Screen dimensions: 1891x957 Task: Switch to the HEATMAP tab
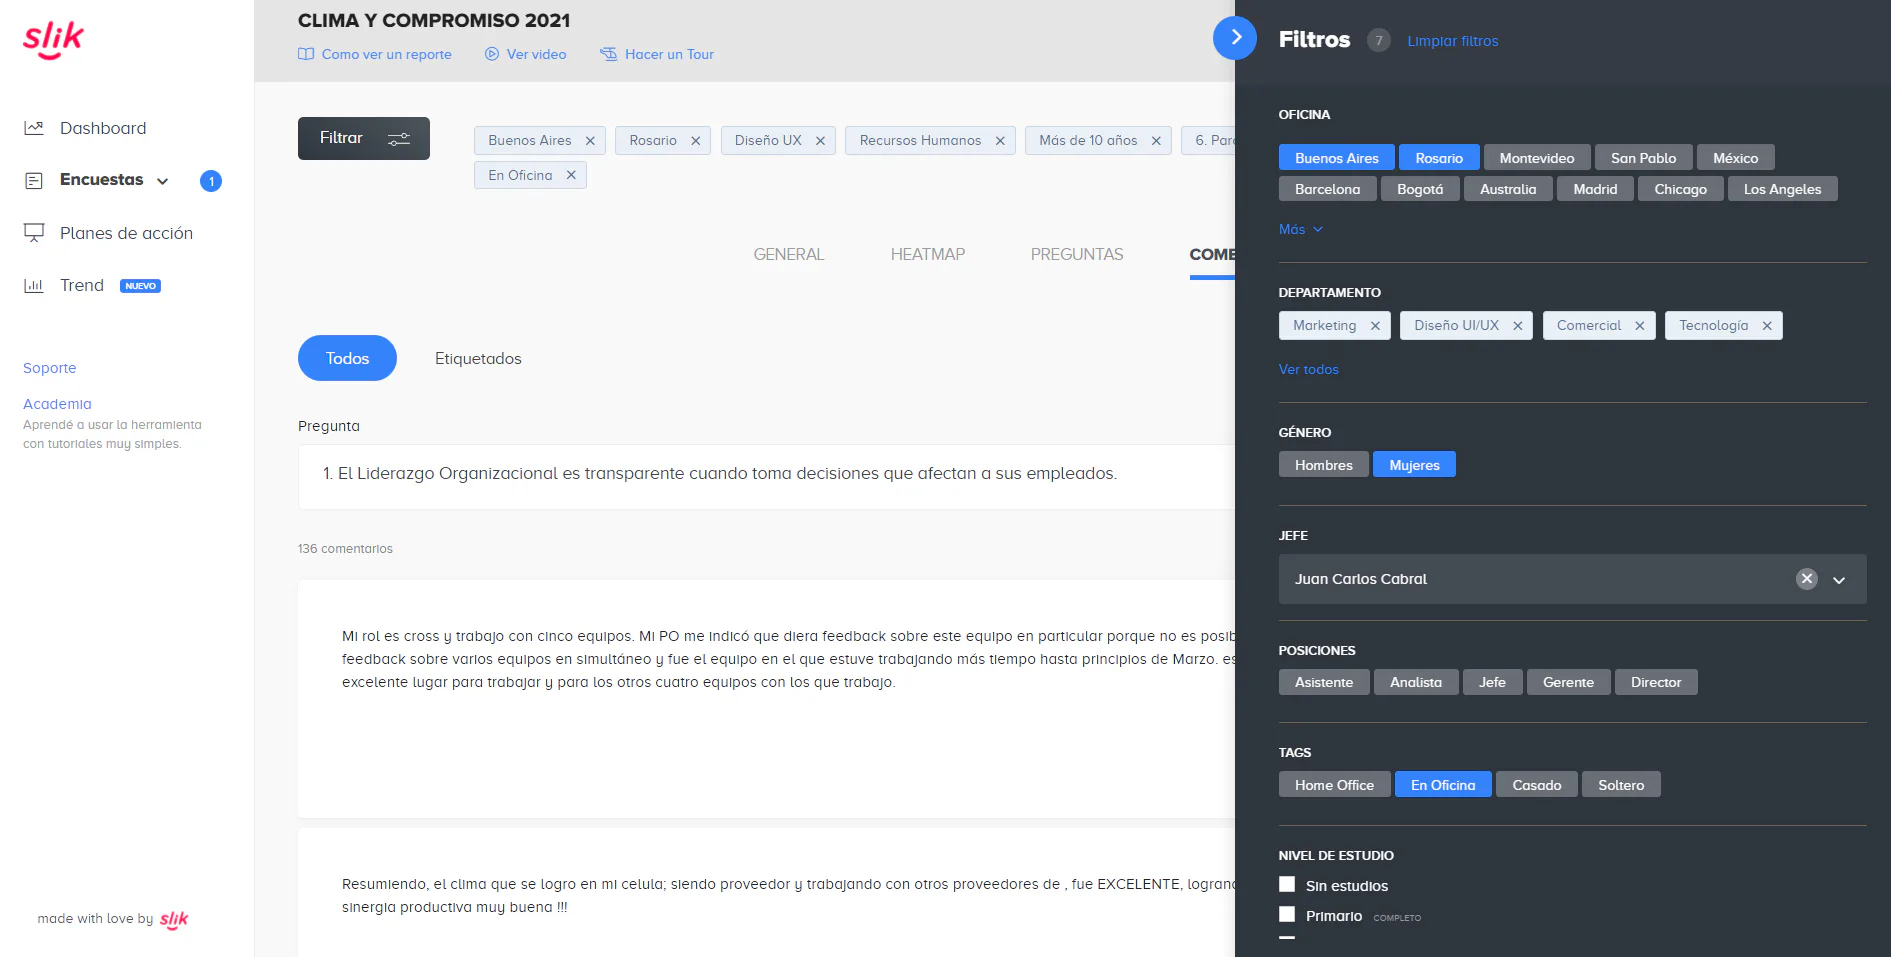927,254
